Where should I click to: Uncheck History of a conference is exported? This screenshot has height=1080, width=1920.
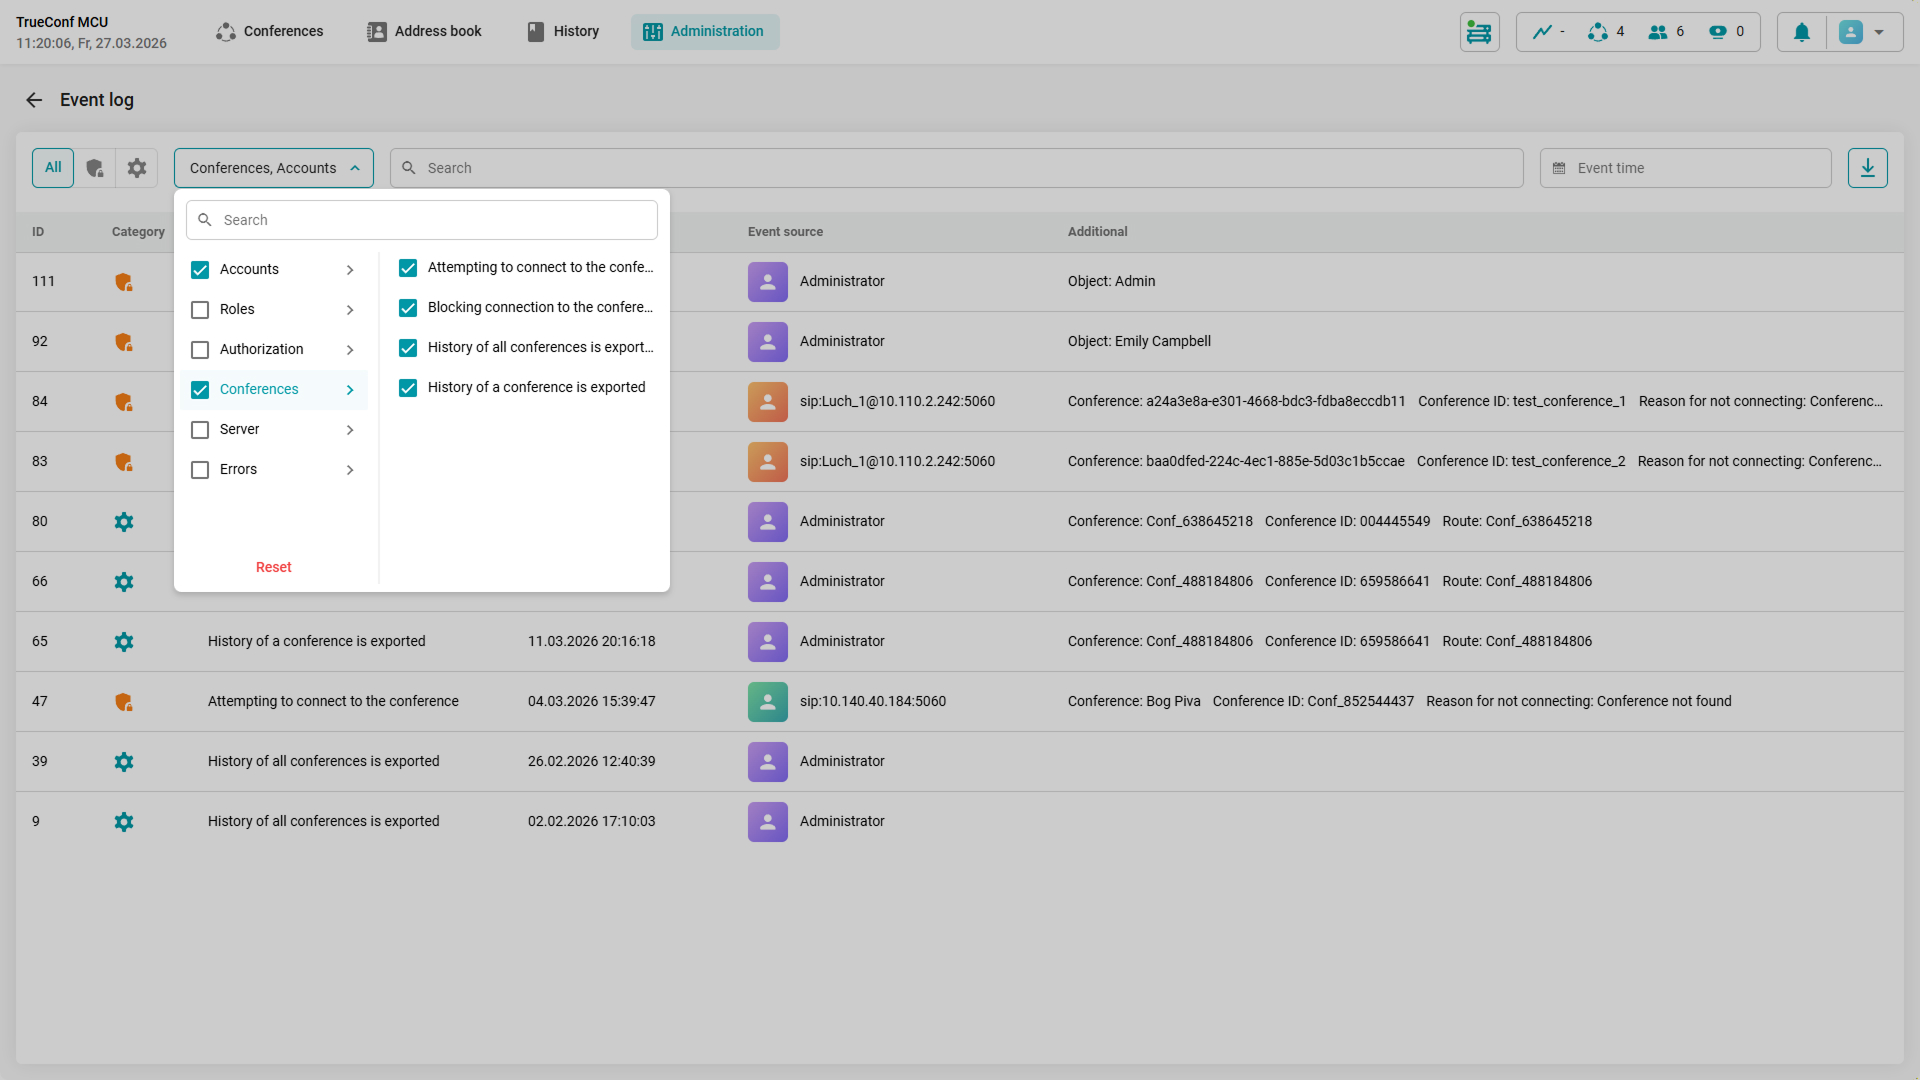point(408,388)
